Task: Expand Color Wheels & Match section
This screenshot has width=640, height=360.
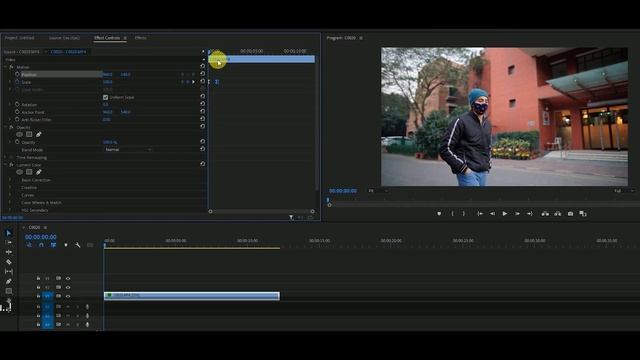Action: [10, 202]
